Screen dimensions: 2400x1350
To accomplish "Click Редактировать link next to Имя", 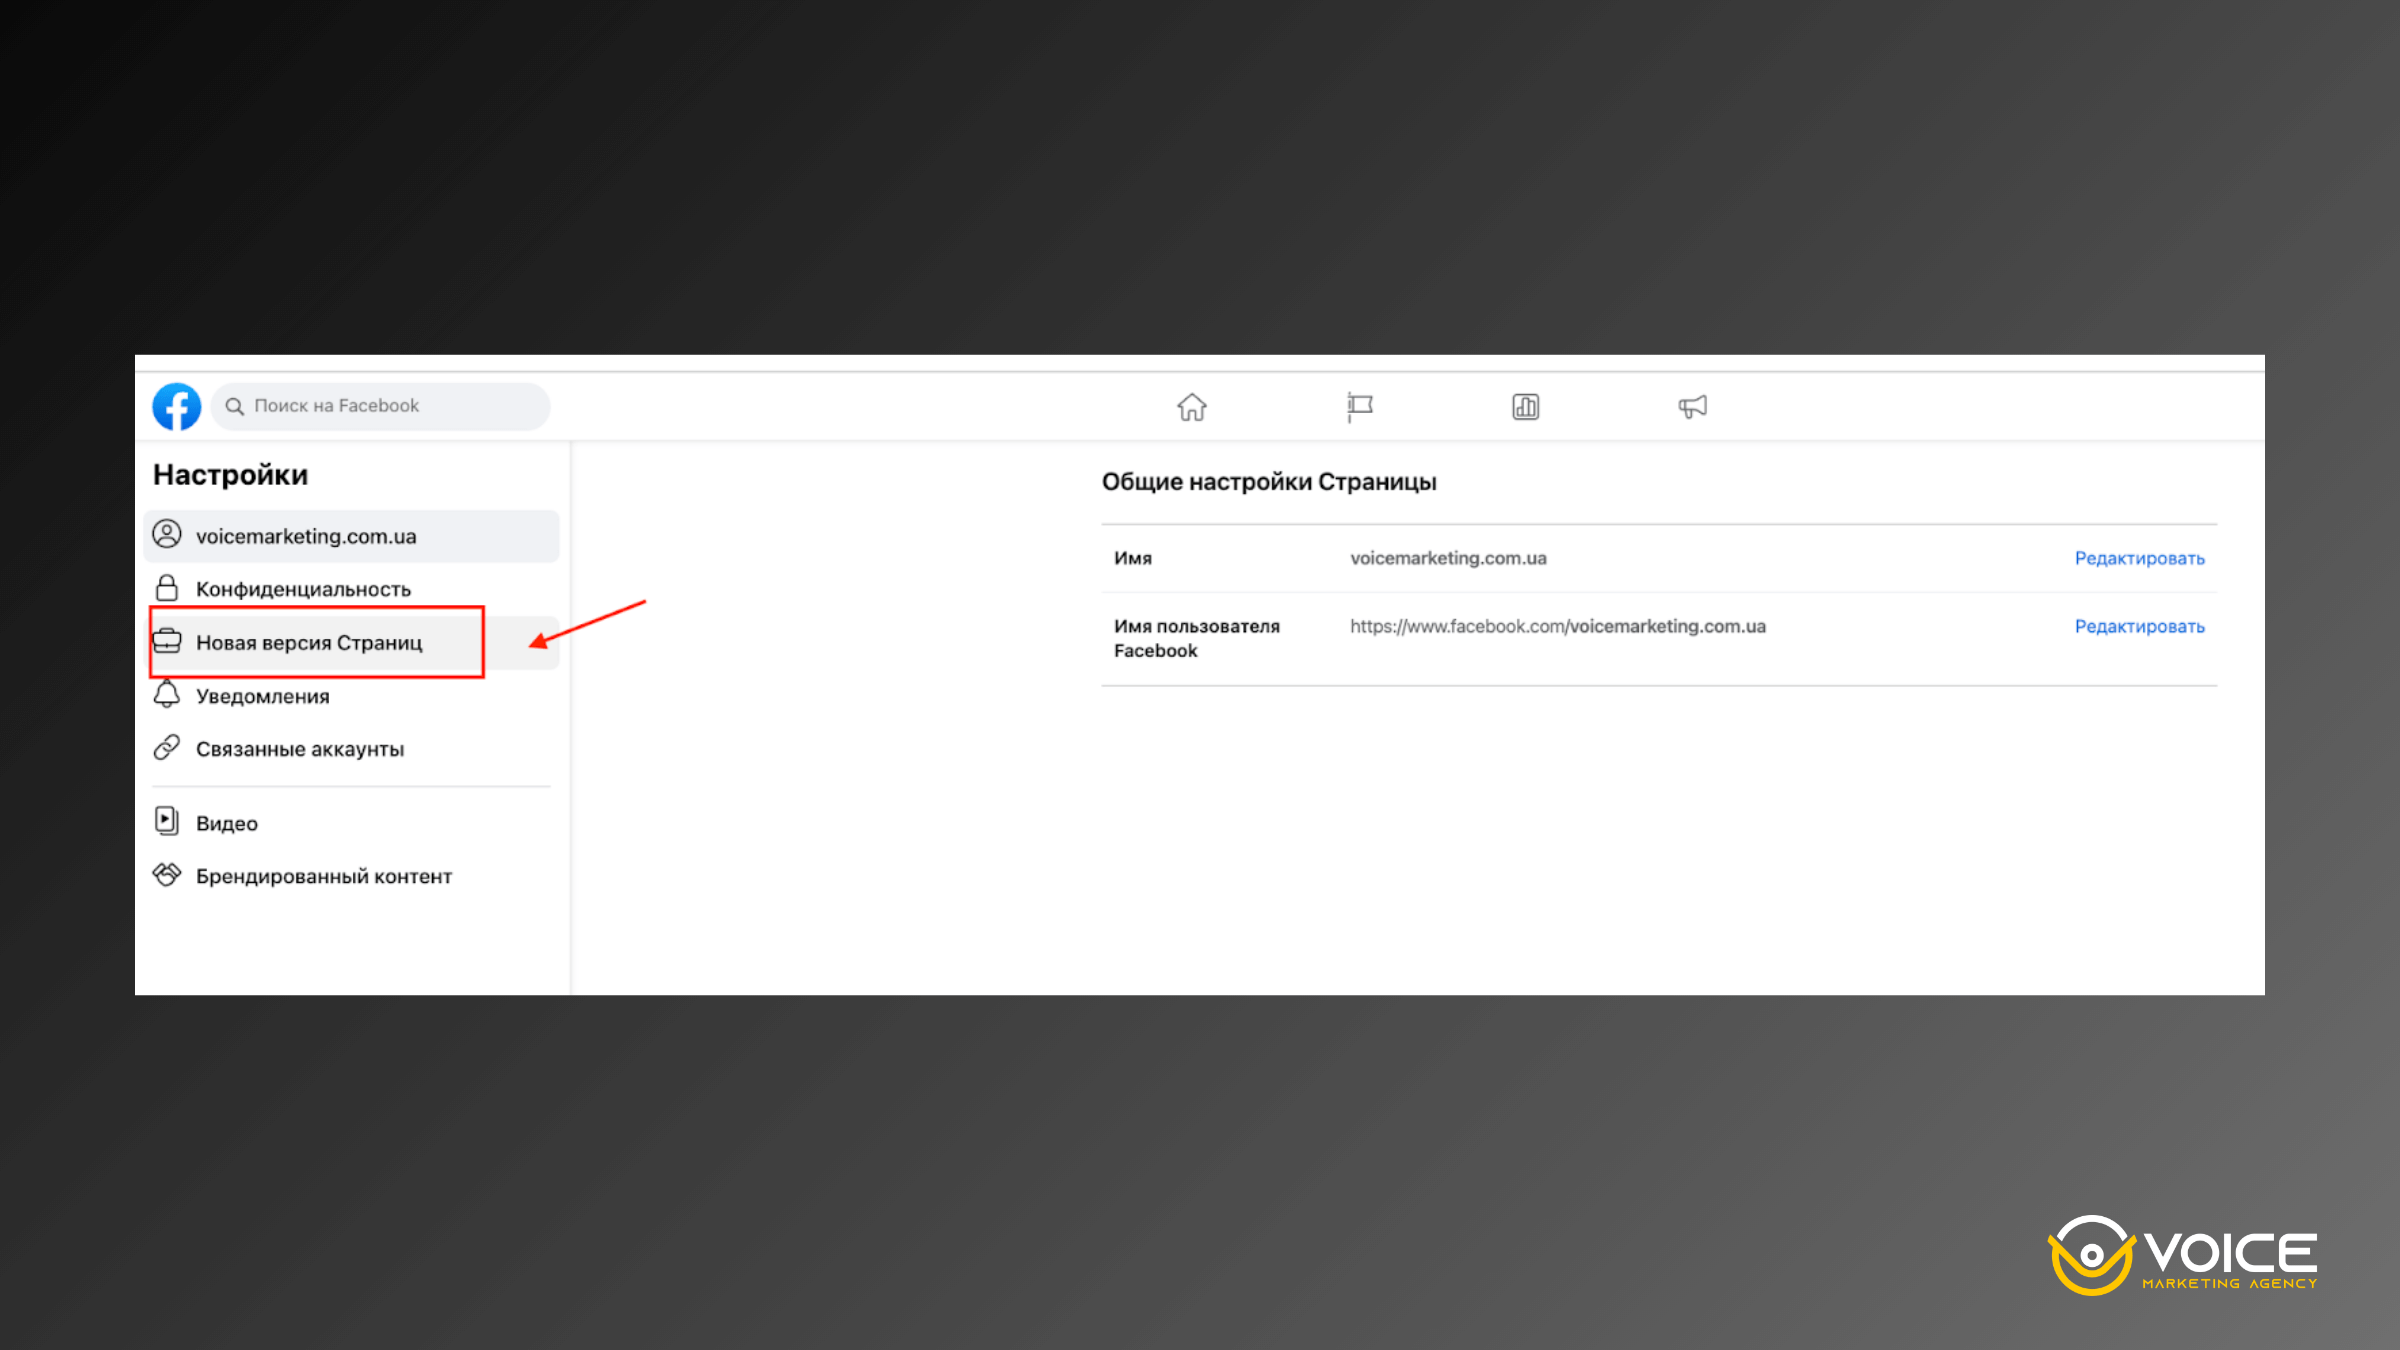I will [2139, 558].
